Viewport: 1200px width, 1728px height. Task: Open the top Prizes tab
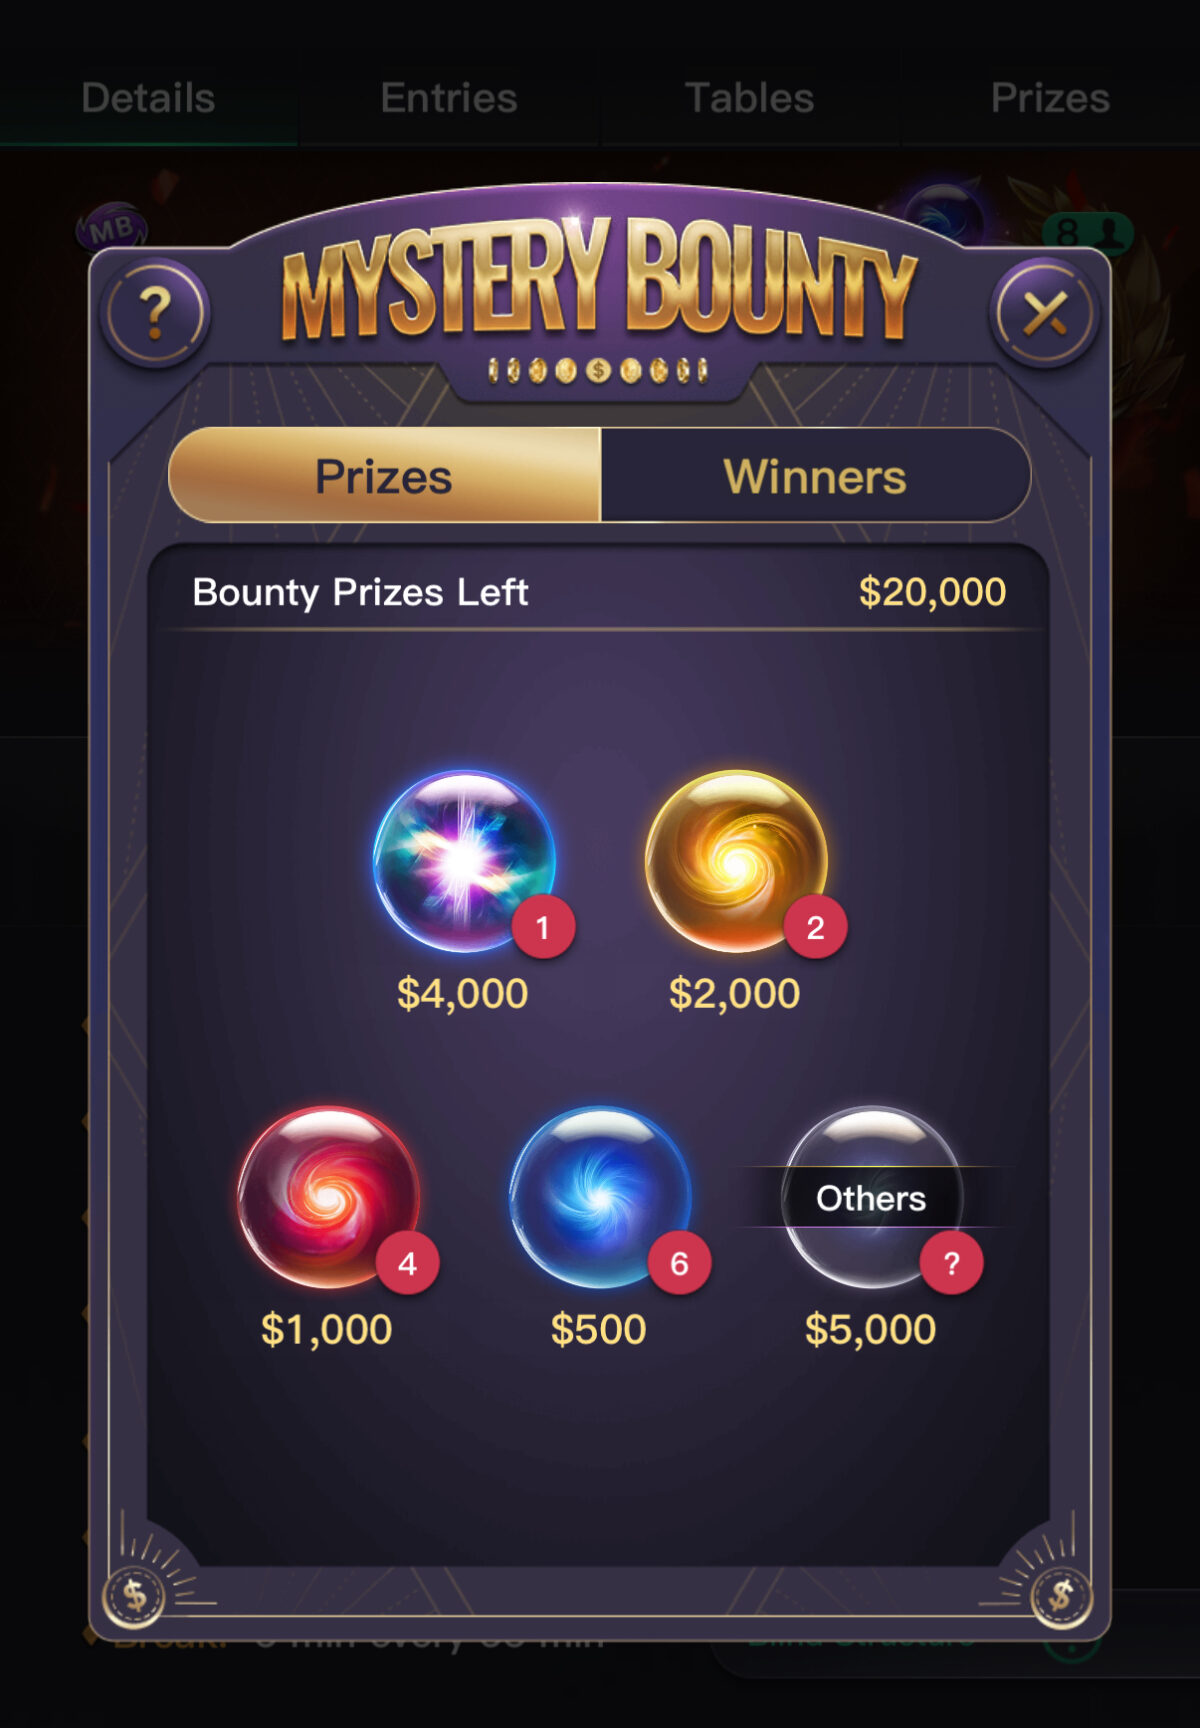[x=1050, y=98]
